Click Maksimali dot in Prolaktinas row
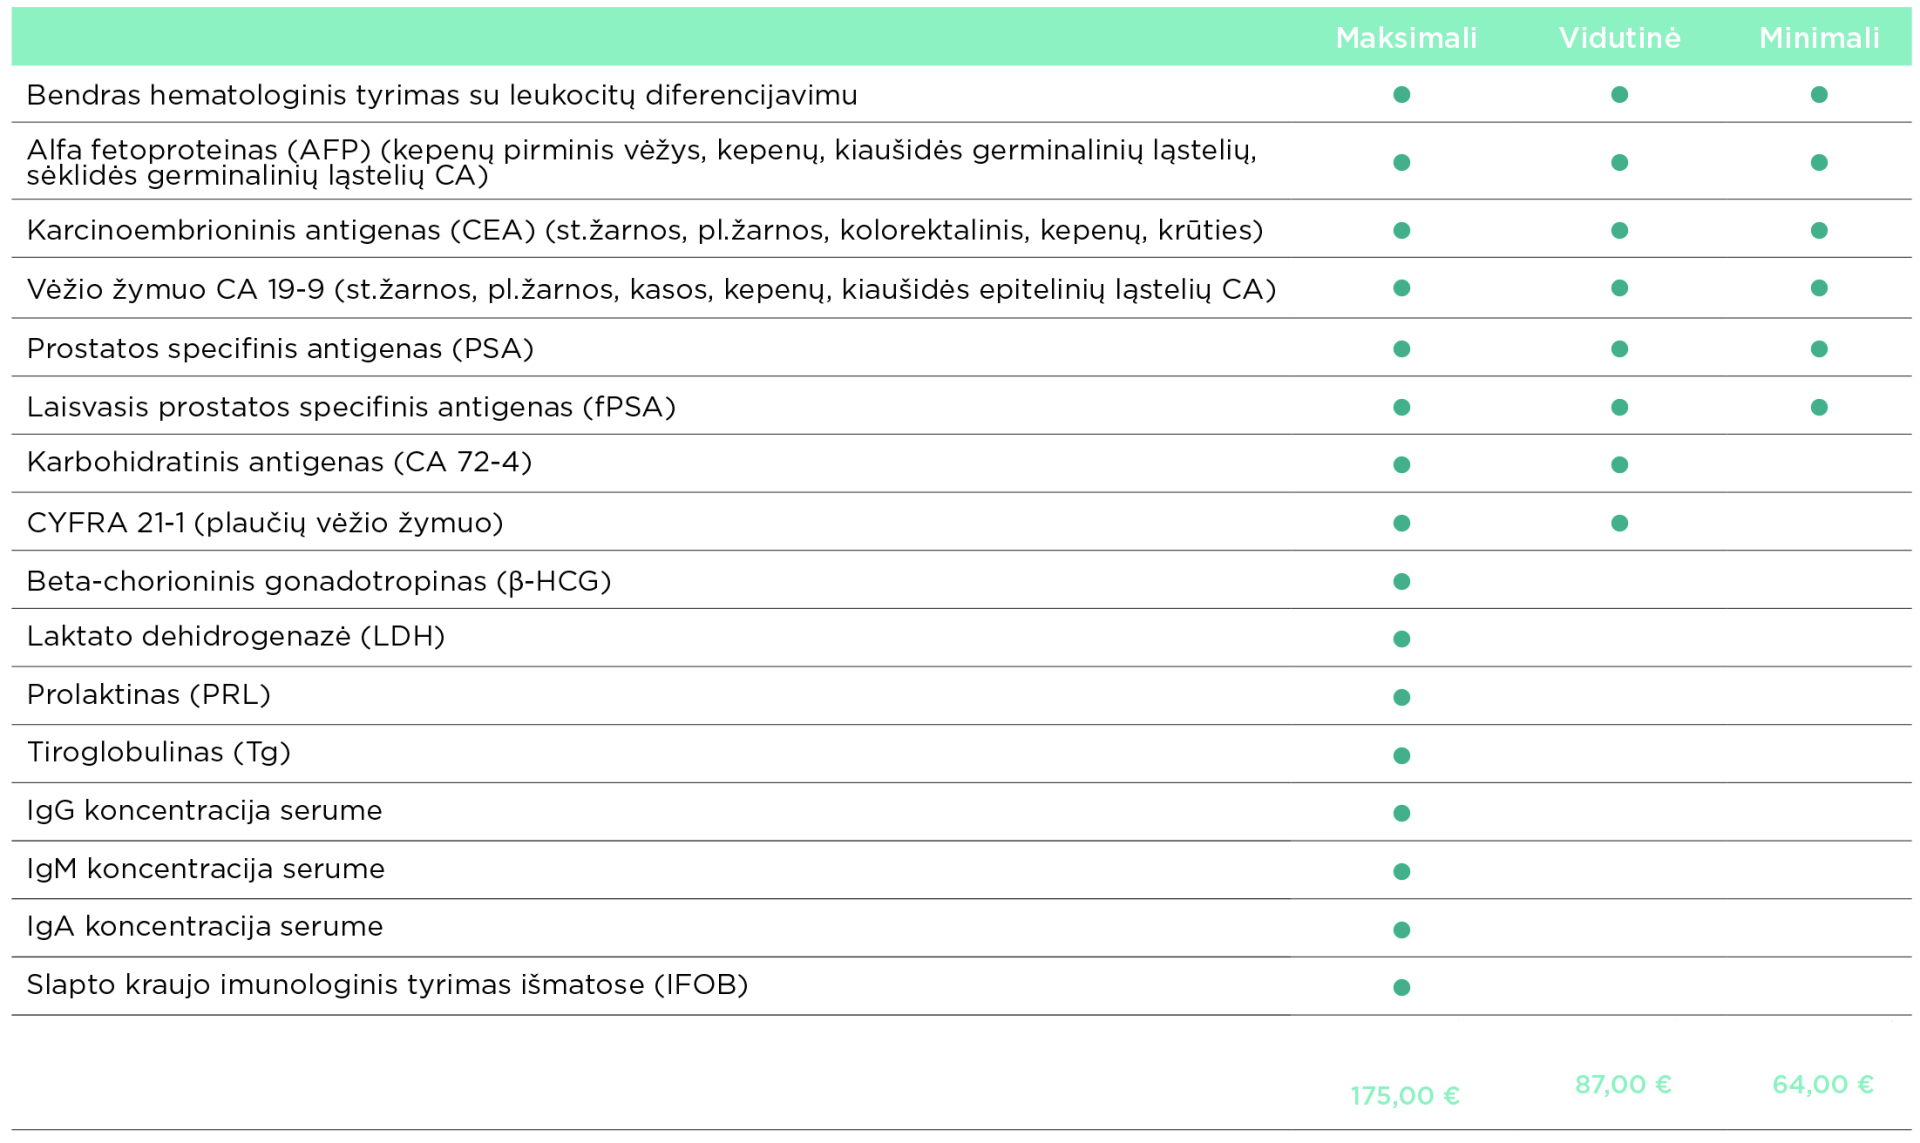Image resolution: width=1920 pixels, height=1143 pixels. pyautogui.click(x=1402, y=697)
